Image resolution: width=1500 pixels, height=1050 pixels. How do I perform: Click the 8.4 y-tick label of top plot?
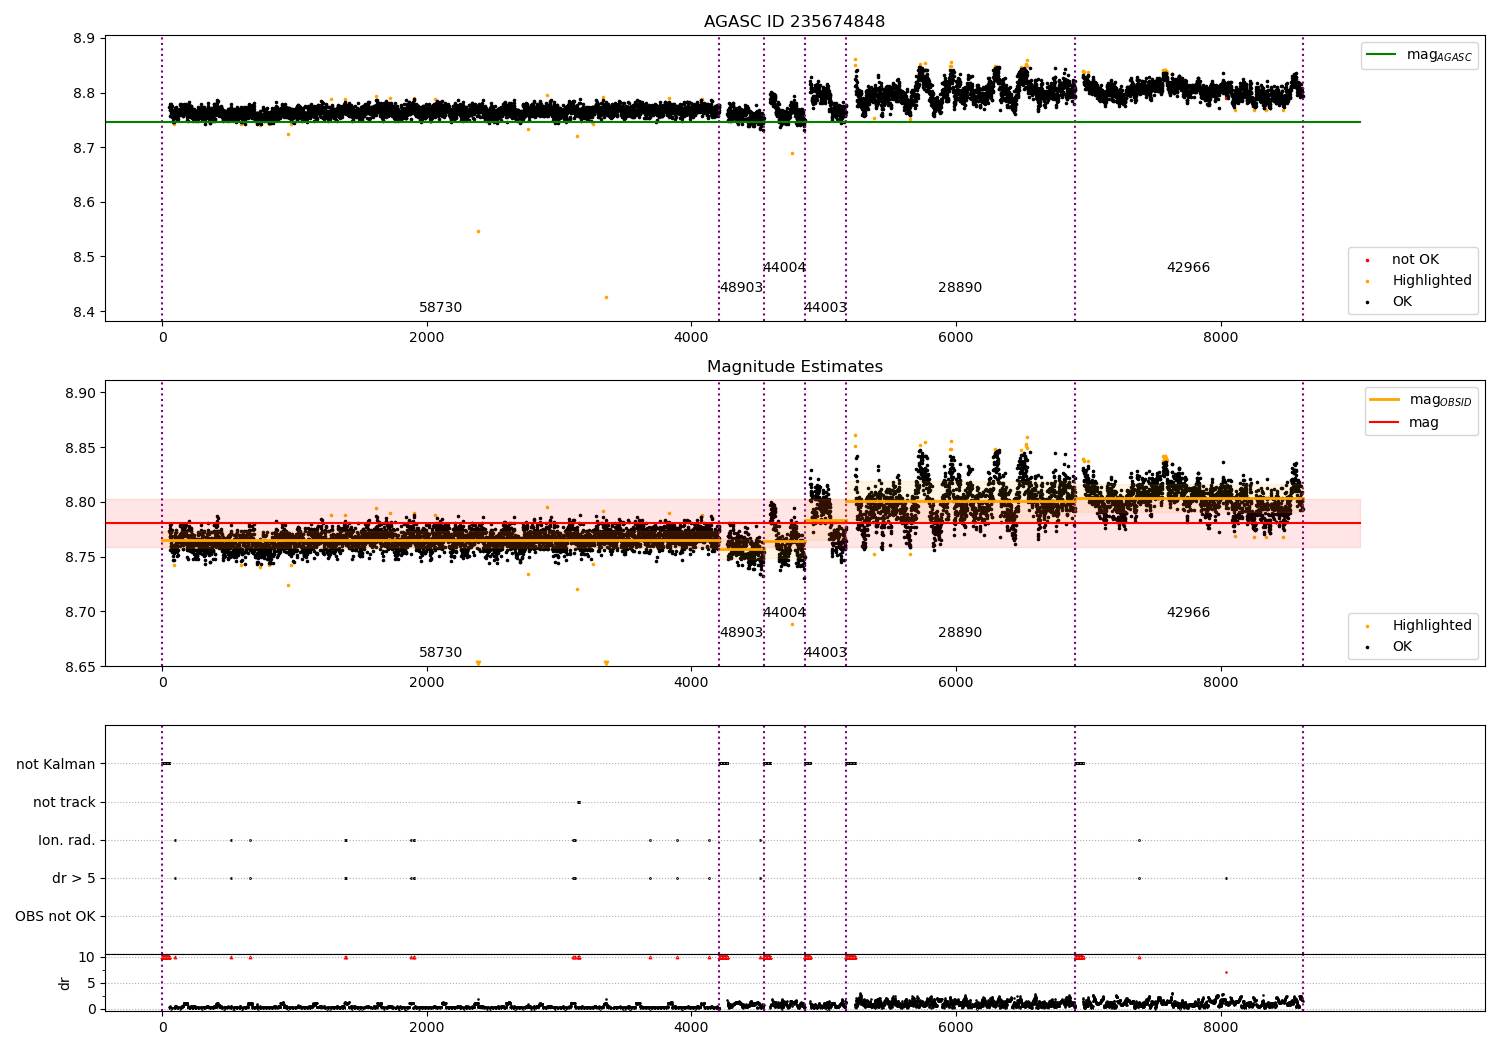(x=84, y=312)
